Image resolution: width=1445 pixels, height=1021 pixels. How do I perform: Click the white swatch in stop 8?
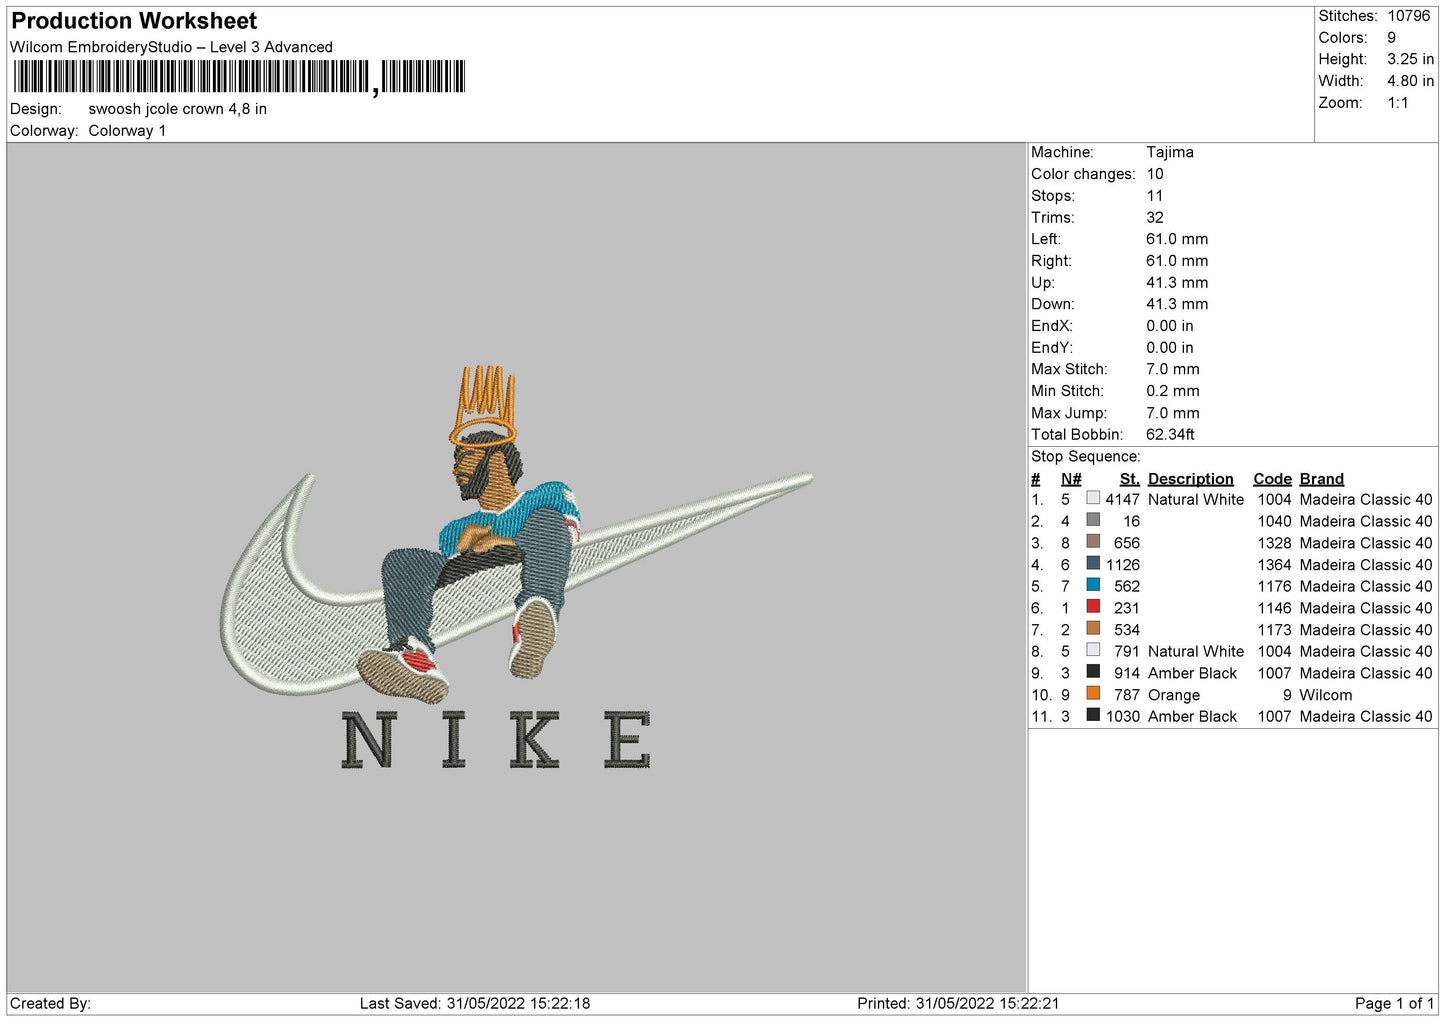(1093, 651)
